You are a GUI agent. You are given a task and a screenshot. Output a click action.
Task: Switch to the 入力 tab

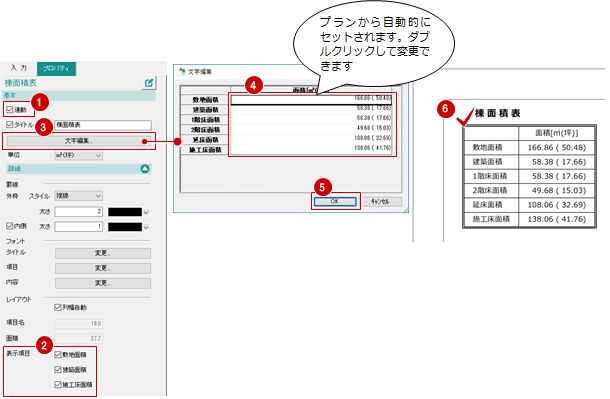click(x=19, y=68)
